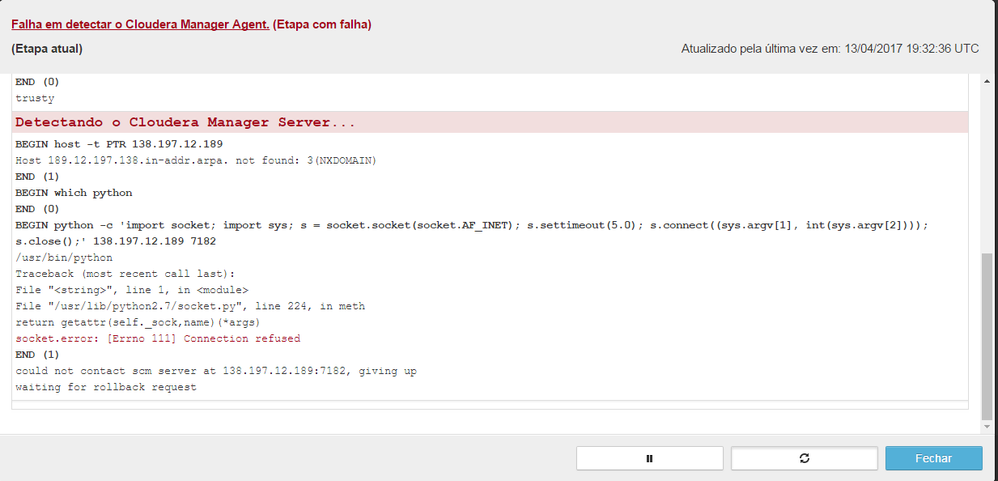Close the dialog with the Fechar button
Screen dimensions: 998x481
(934, 458)
